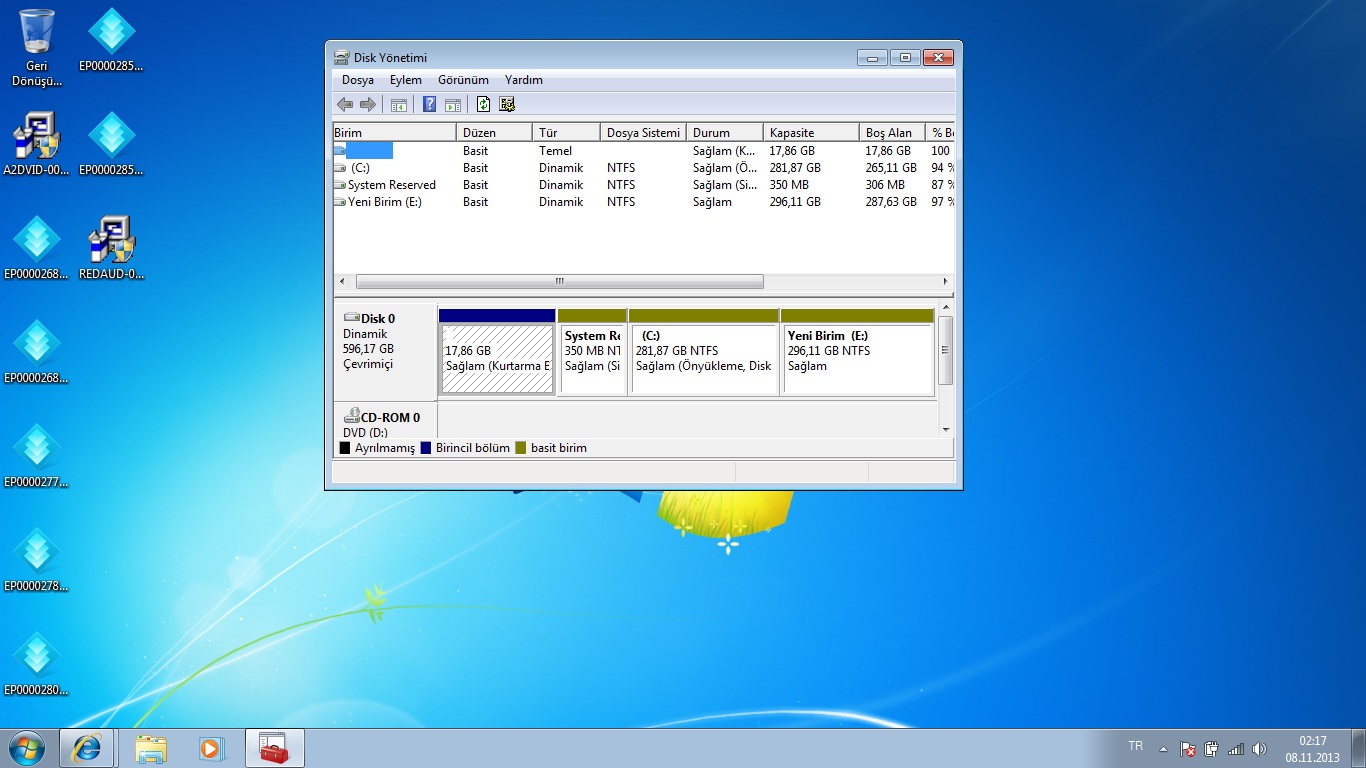Sort by the Boş Alan column header
The height and width of the screenshot is (768, 1366).
point(892,132)
